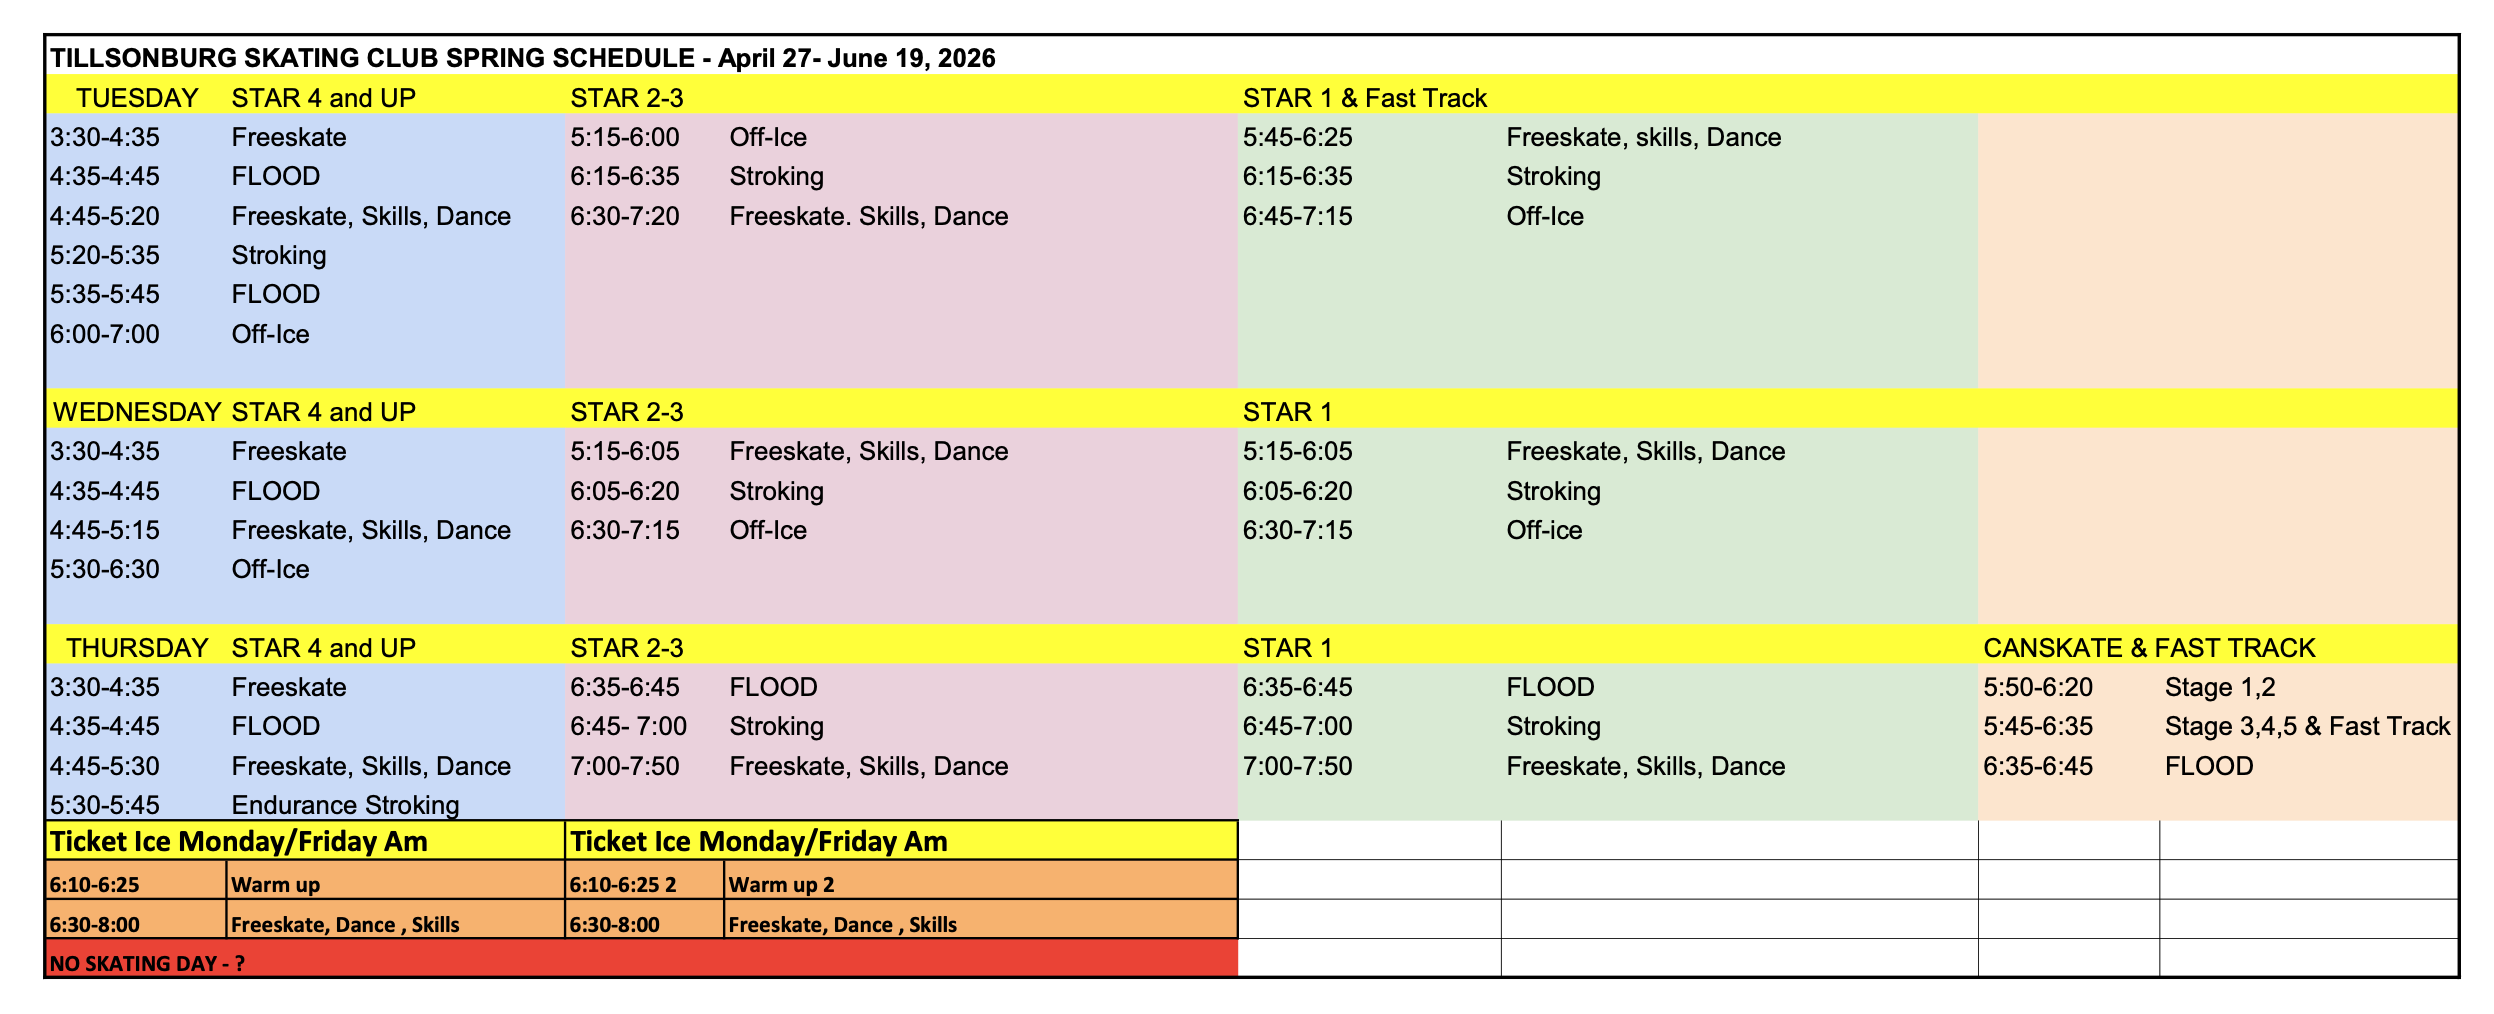
Task: Select the Stage 3,4,5 & Fast Track cell
Action: (x=2307, y=726)
